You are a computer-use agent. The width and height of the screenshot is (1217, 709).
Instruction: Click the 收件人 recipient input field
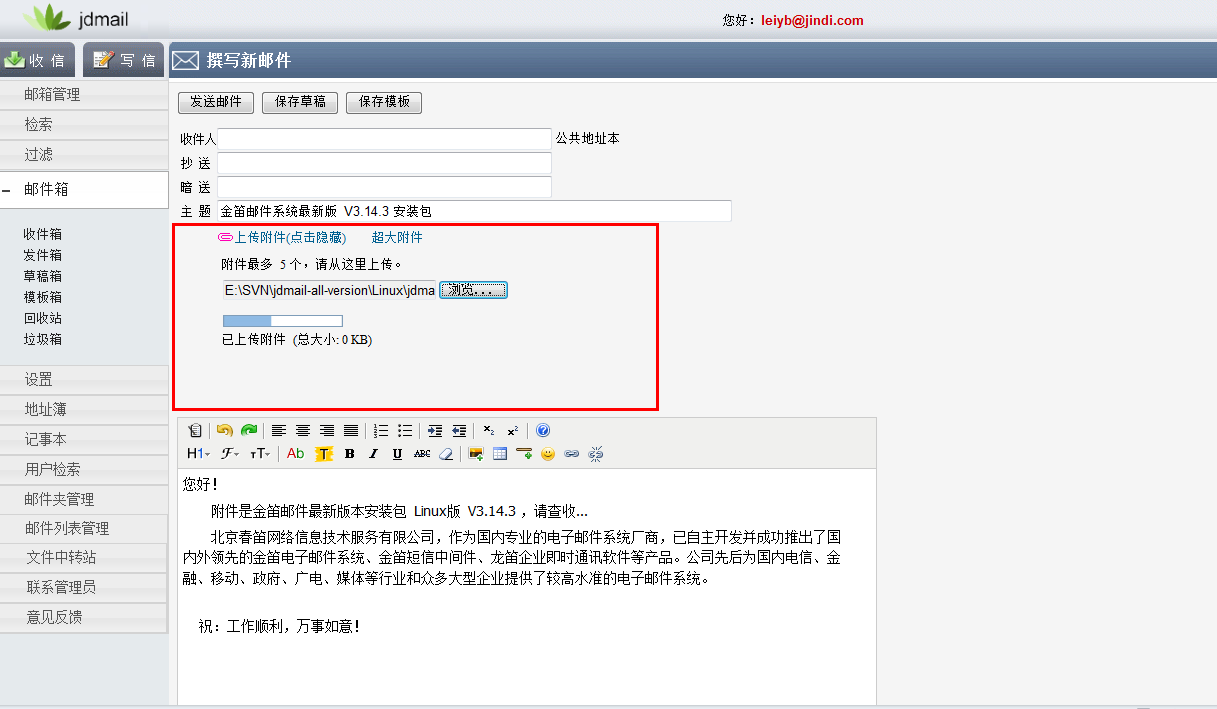pyautogui.click(x=385, y=139)
